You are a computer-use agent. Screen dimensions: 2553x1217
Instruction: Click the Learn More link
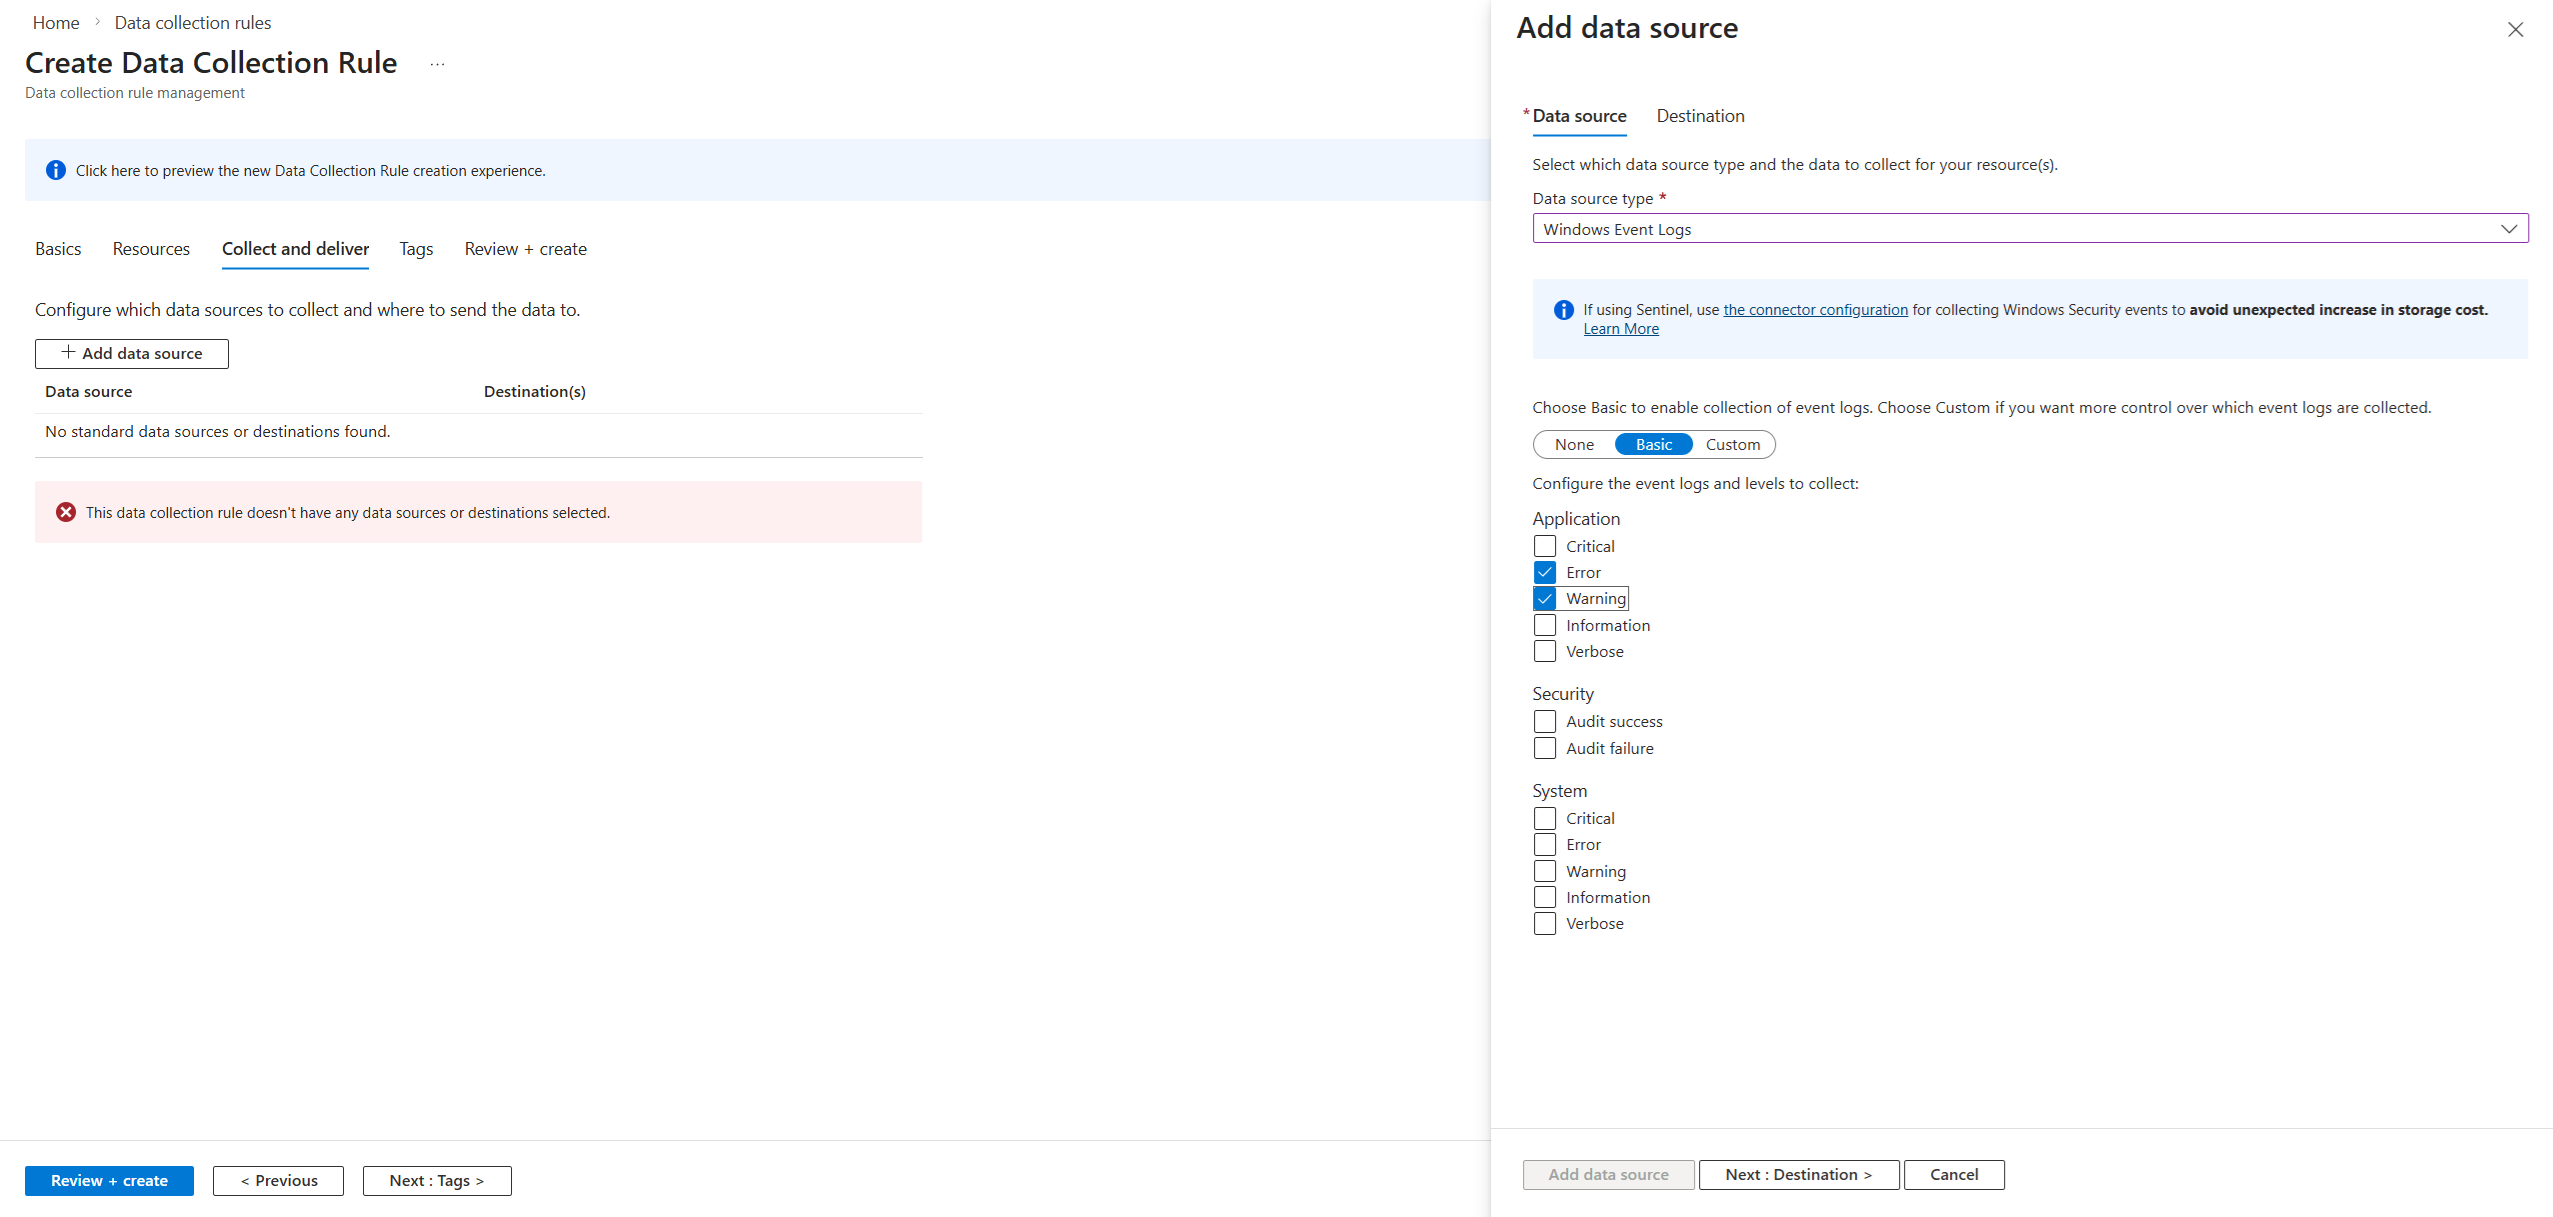coord(1620,328)
